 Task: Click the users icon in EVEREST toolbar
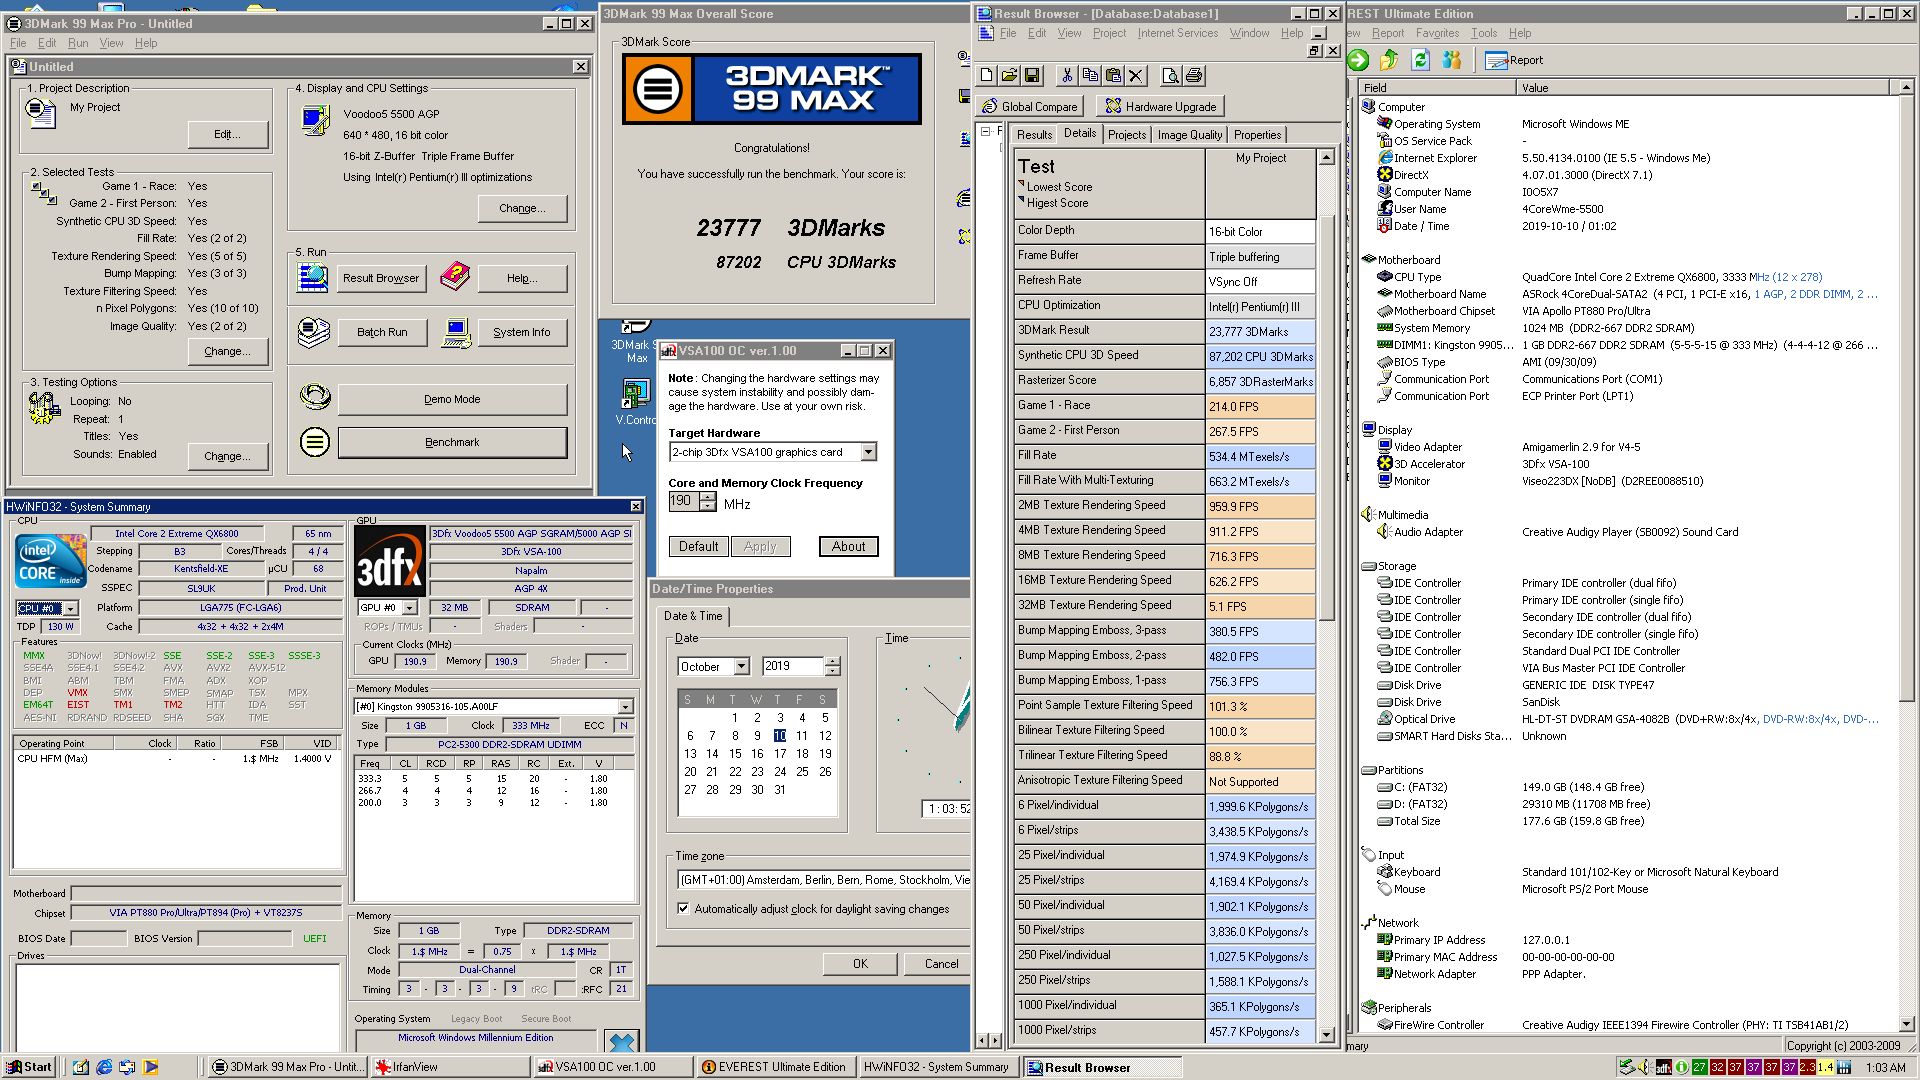click(1451, 60)
